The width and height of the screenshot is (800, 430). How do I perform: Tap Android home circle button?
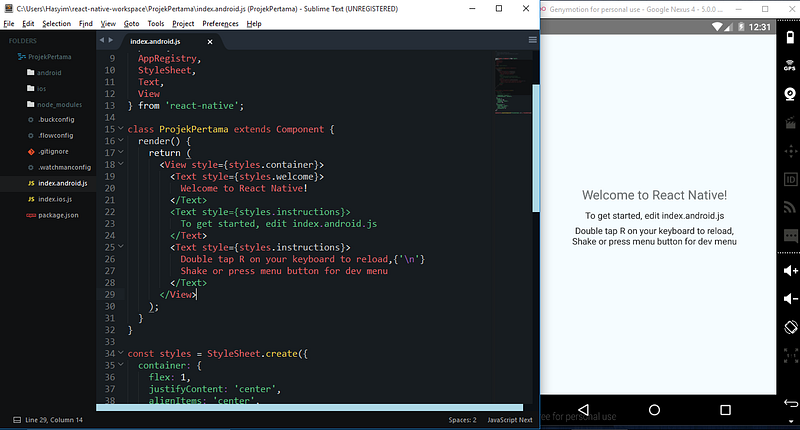coord(654,410)
